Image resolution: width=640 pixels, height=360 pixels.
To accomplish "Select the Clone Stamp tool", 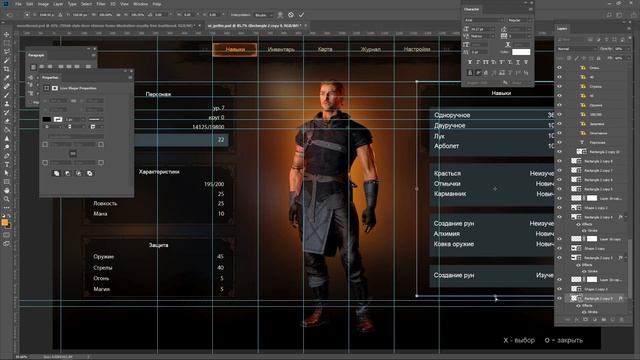I will point(7,104).
